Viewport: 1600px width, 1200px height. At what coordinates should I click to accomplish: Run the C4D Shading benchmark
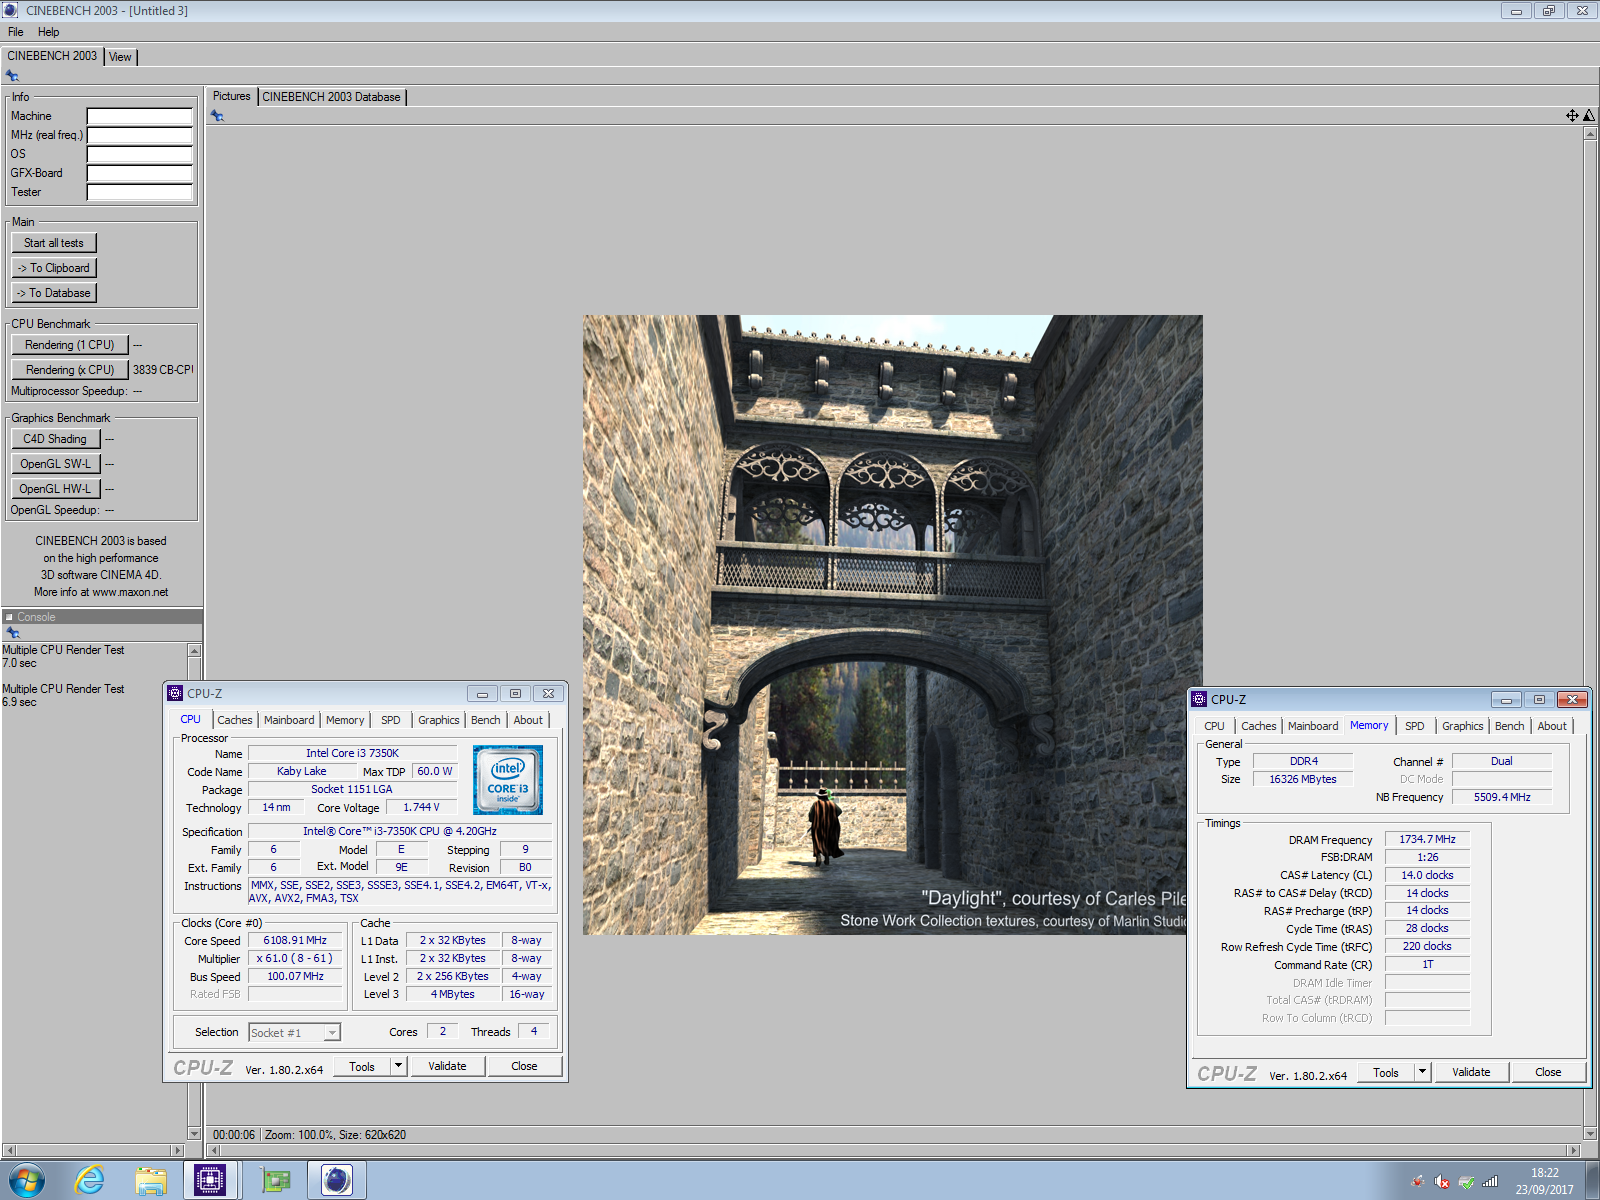point(55,439)
